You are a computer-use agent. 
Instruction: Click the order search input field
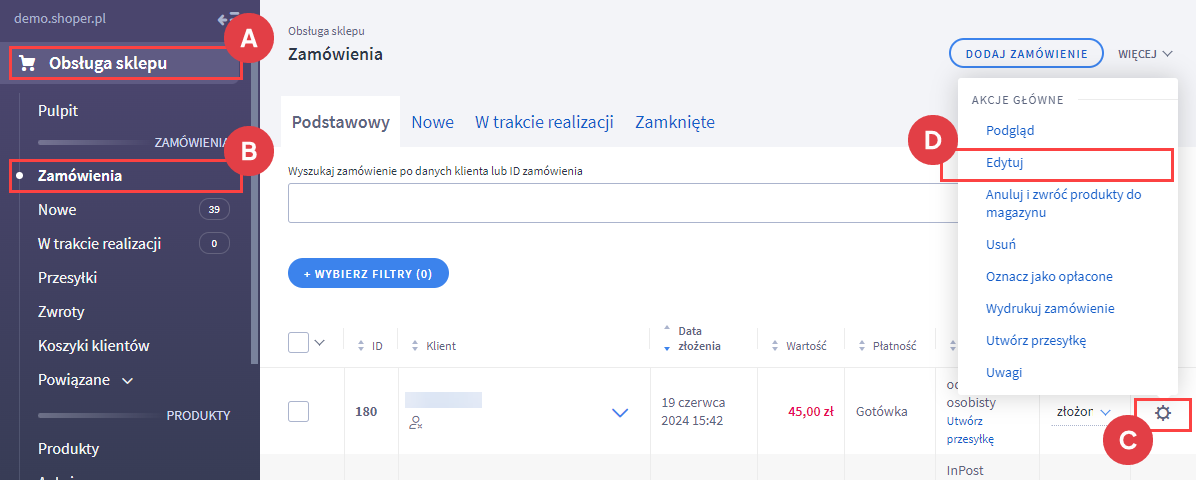620,203
